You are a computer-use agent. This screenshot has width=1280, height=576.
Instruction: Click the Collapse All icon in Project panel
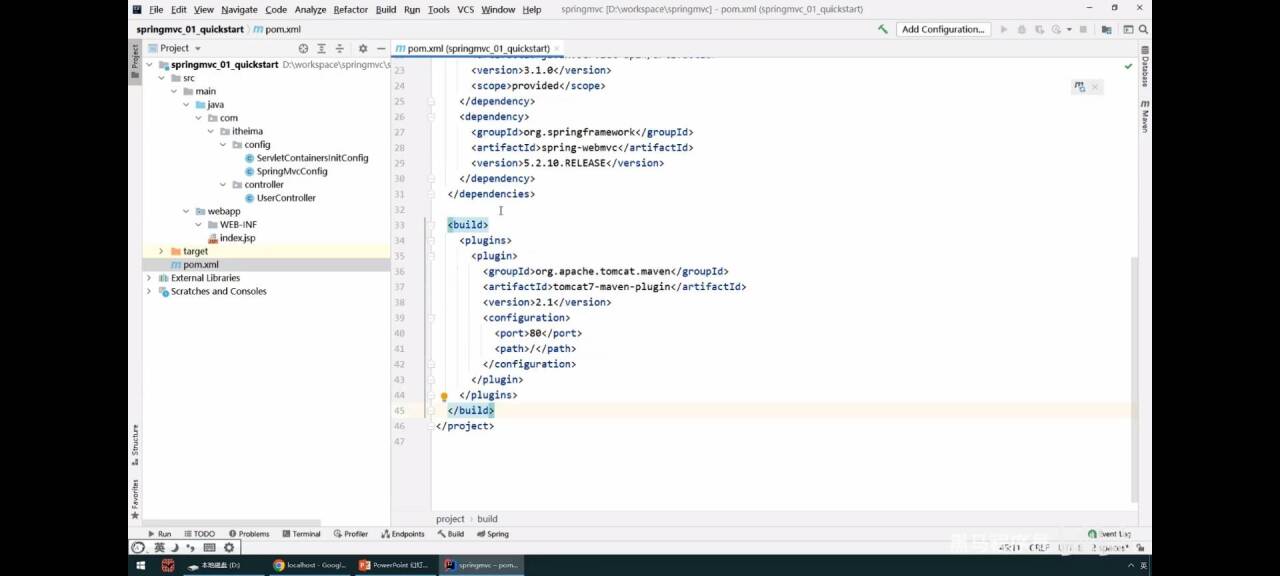(339, 48)
